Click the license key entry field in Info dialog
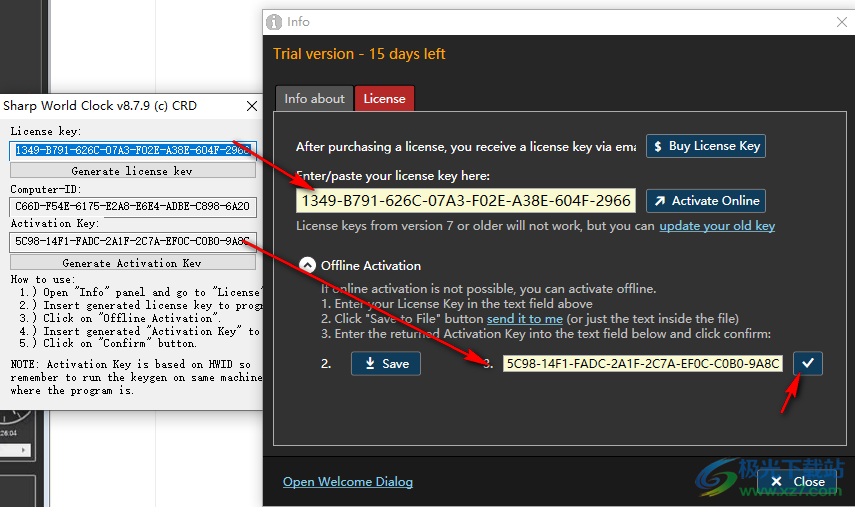855x507 pixels. (466, 201)
